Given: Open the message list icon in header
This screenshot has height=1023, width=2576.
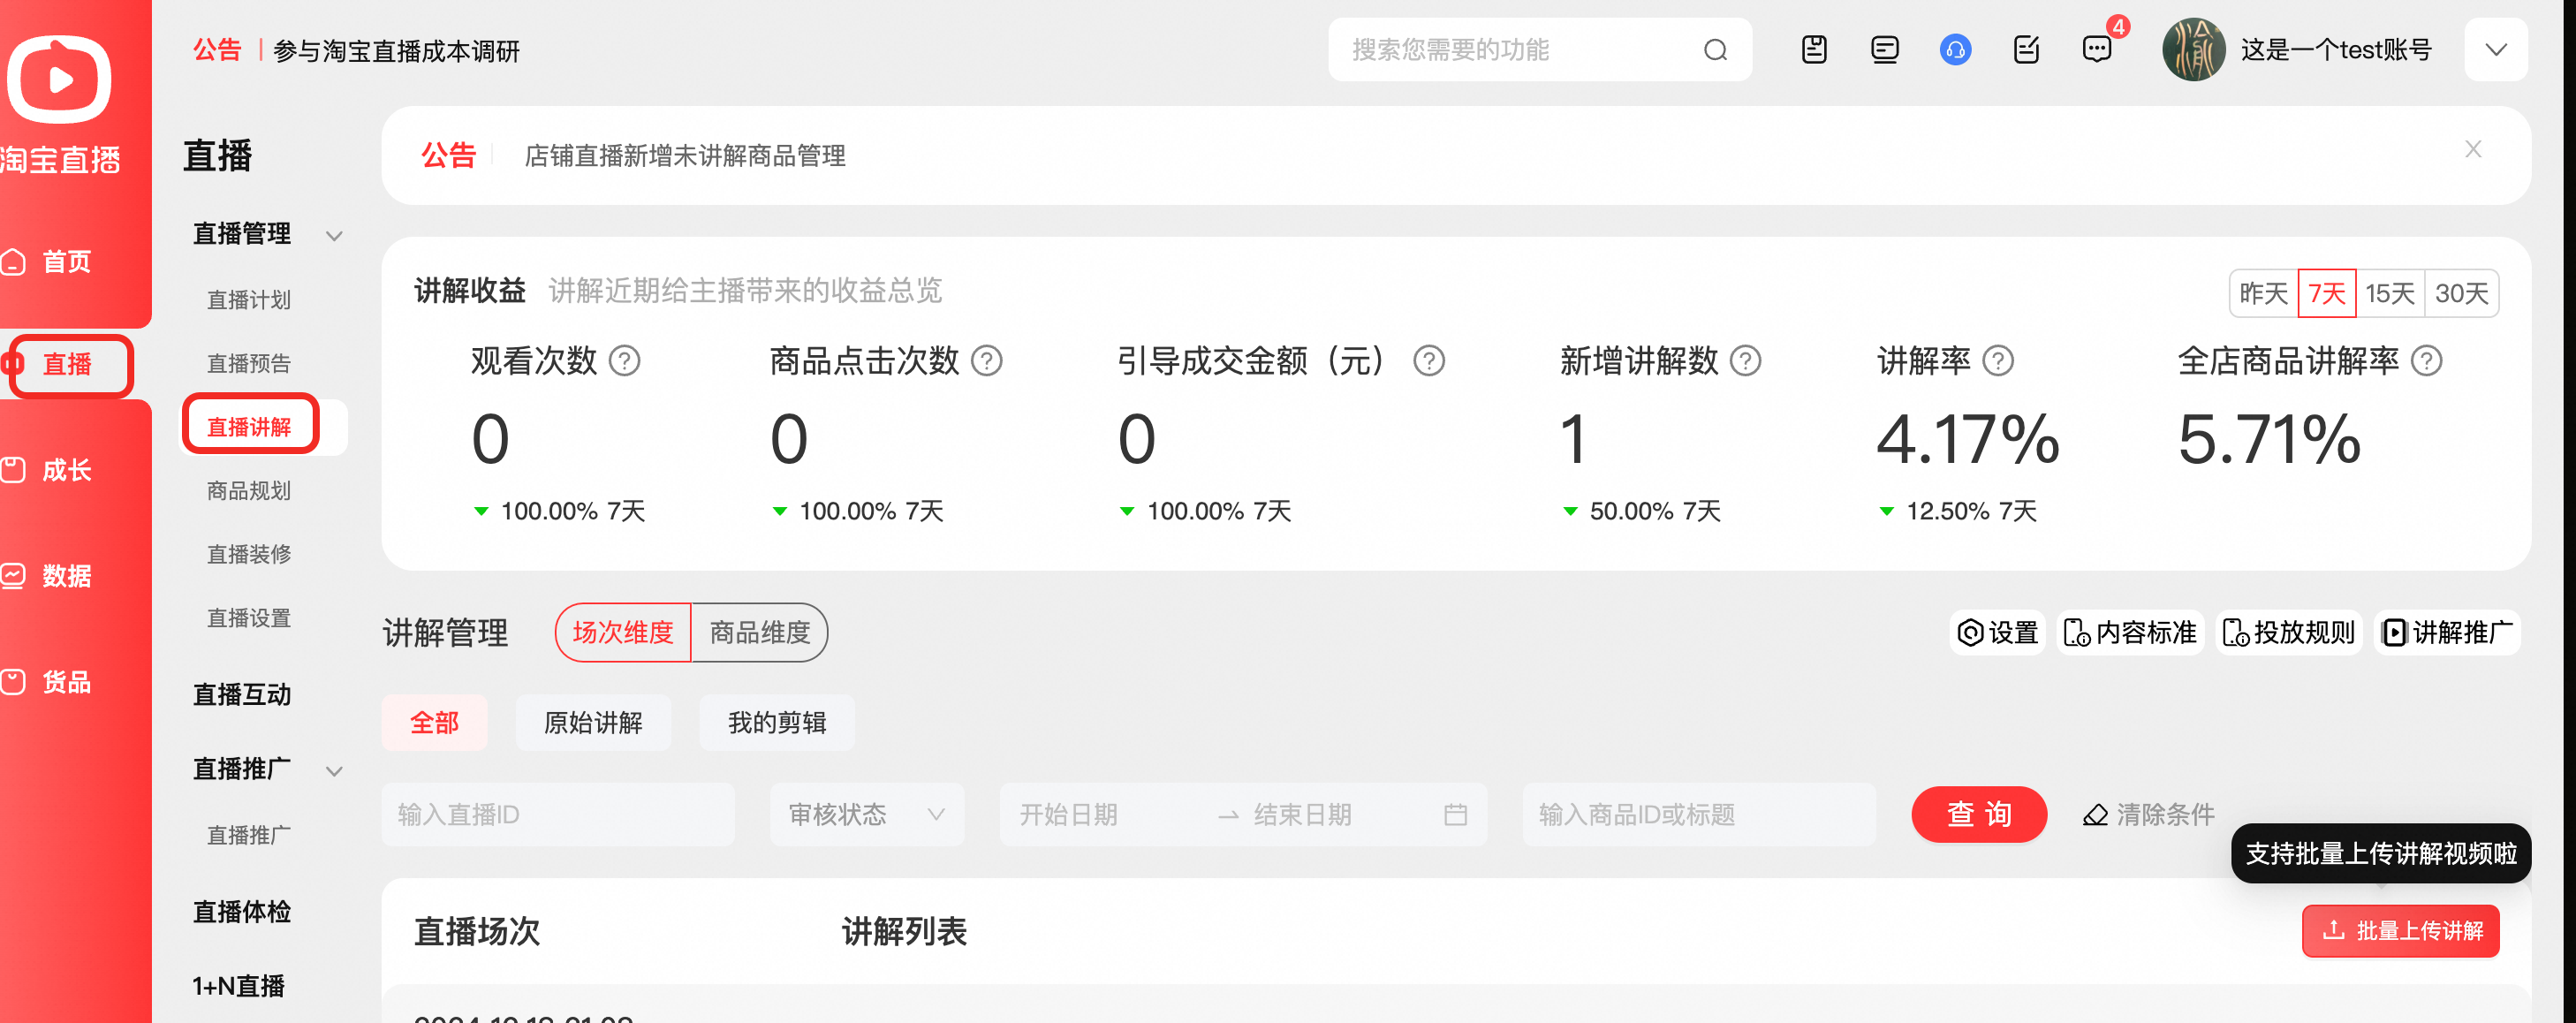Looking at the screenshot, I should [x=1884, y=49].
